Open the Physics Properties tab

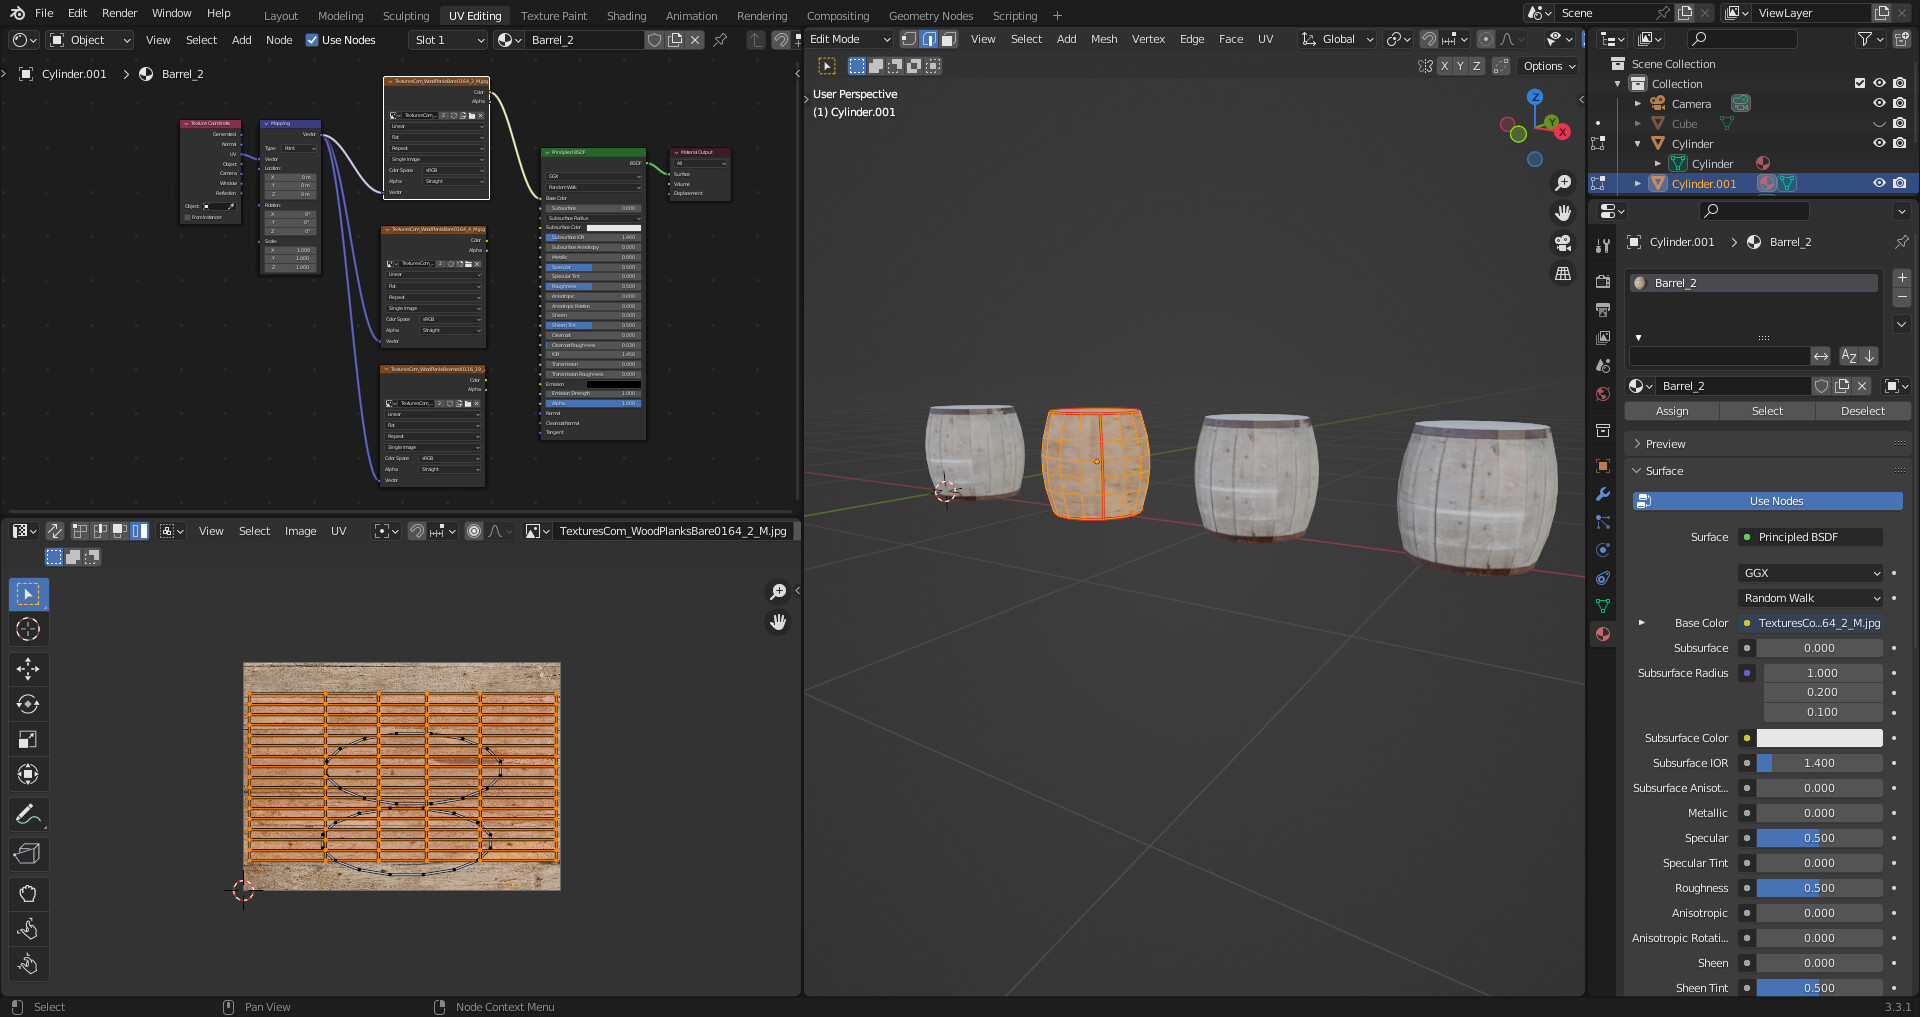coord(1602,550)
